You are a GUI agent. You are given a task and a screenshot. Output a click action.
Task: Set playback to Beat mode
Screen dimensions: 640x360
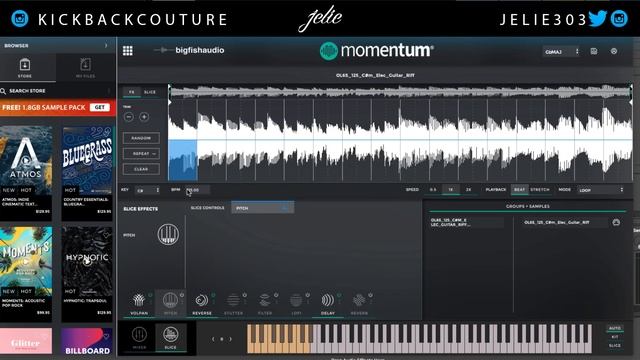pyautogui.click(x=519, y=190)
